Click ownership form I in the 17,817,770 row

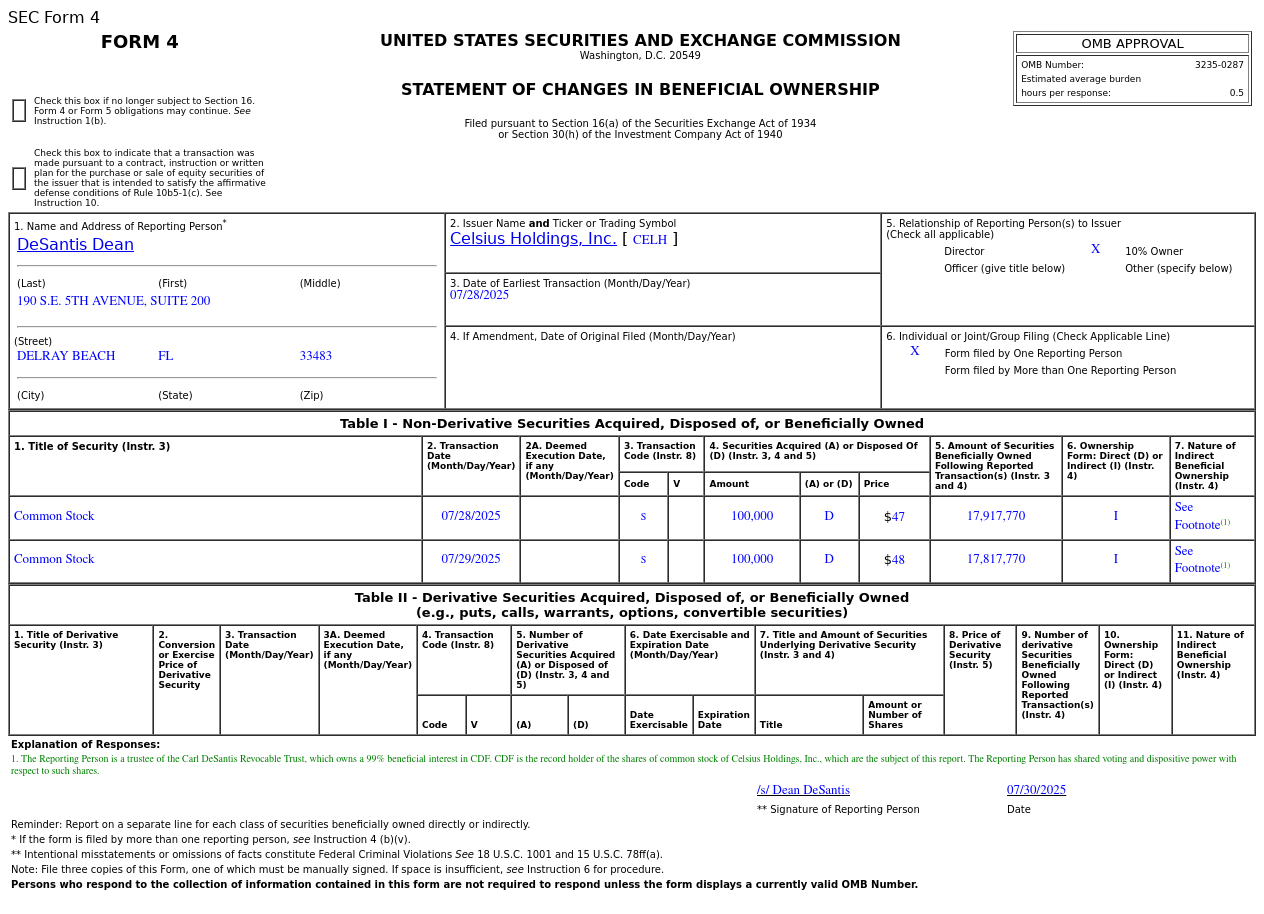(x=1116, y=559)
